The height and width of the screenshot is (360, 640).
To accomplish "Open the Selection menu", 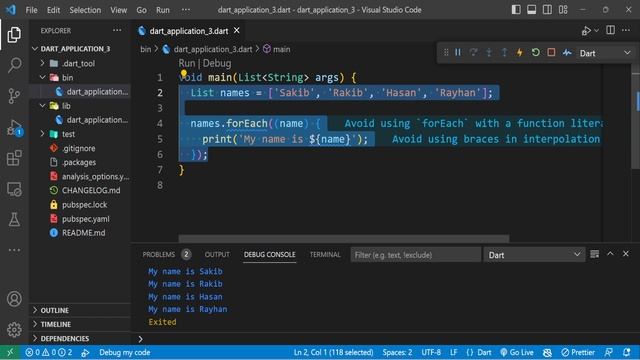I will (x=85, y=10).
